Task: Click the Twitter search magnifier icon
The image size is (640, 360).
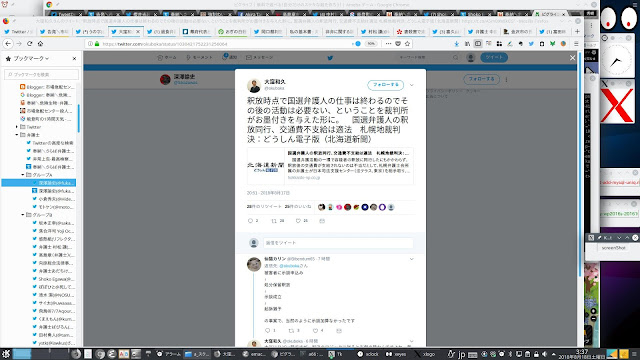Action: pyautogui.click(x=456, y=58)
